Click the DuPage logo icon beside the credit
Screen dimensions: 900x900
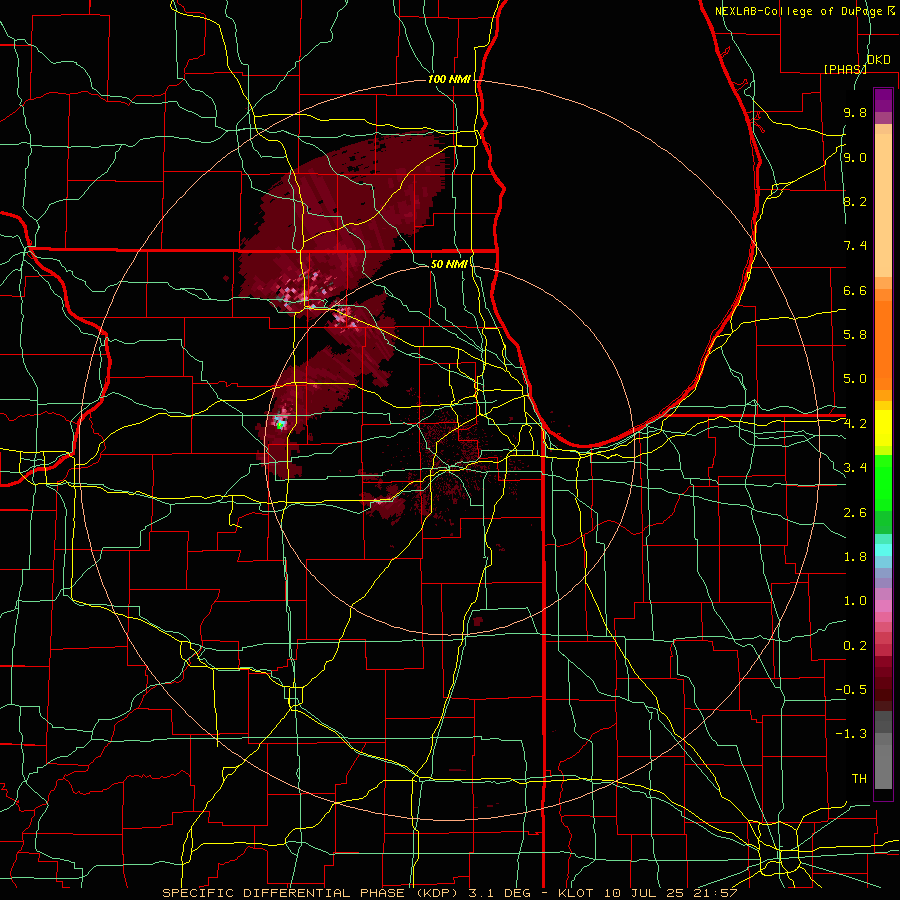point(891,11)
